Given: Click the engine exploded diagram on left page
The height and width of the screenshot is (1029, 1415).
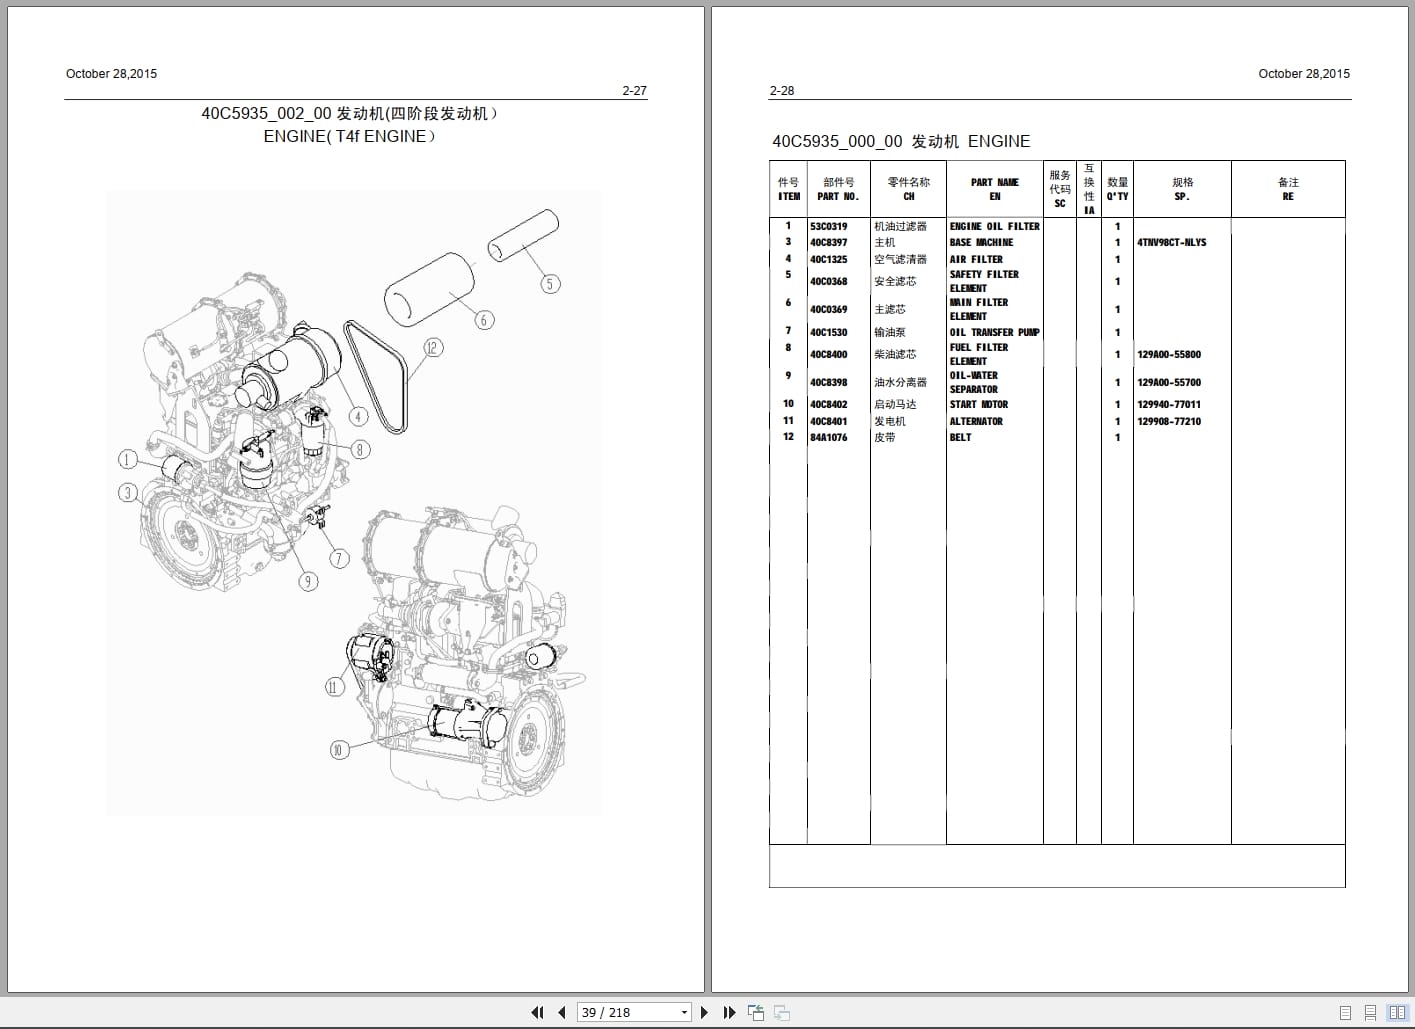Looking at the screenshot, I should (x=354, y=502).
